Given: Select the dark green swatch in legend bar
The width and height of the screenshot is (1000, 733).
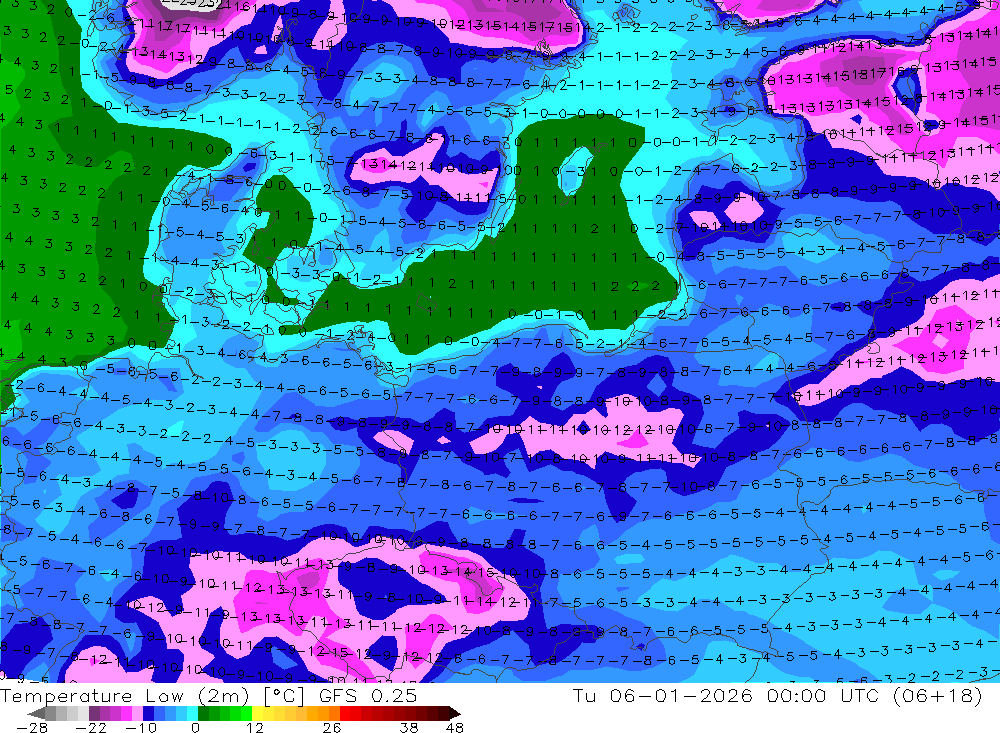Looking at the screenshot, I should coord(203,713).
